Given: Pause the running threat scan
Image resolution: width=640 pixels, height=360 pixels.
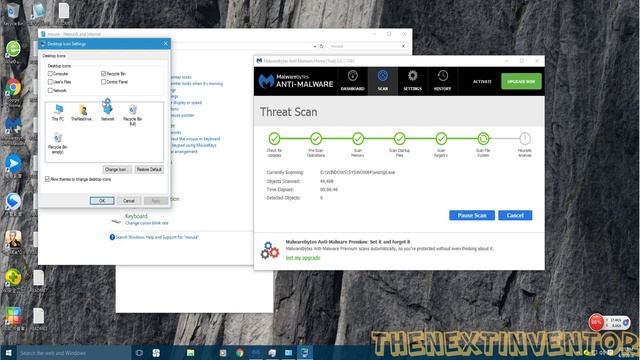Looking at the screenshot, I should pyautogui.click(x=472, y=215).
